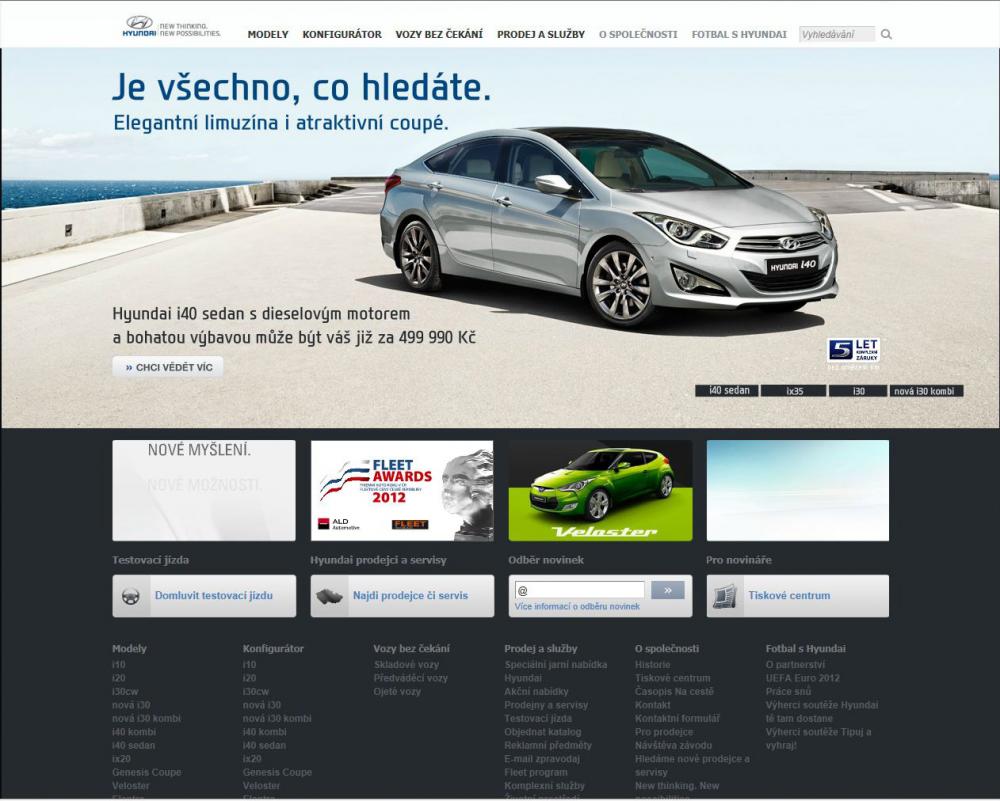Open FOTBAL S HYUNDAI in top navigation

tap(739, 34)
